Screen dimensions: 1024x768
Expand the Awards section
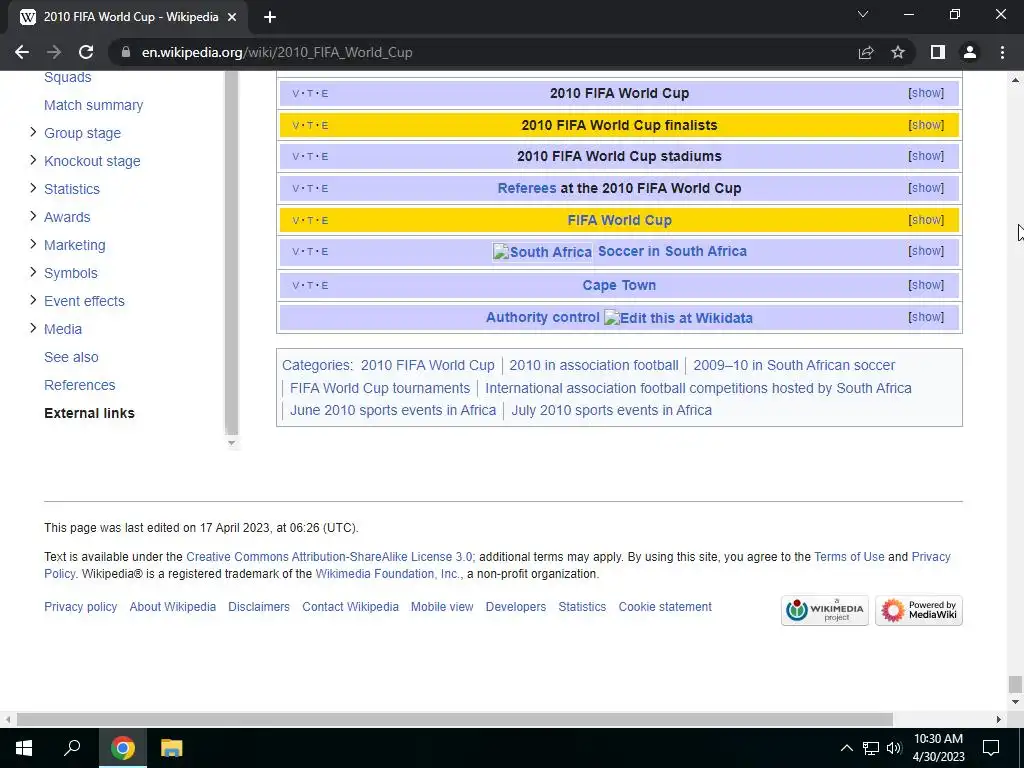click(x=33, y=217)
